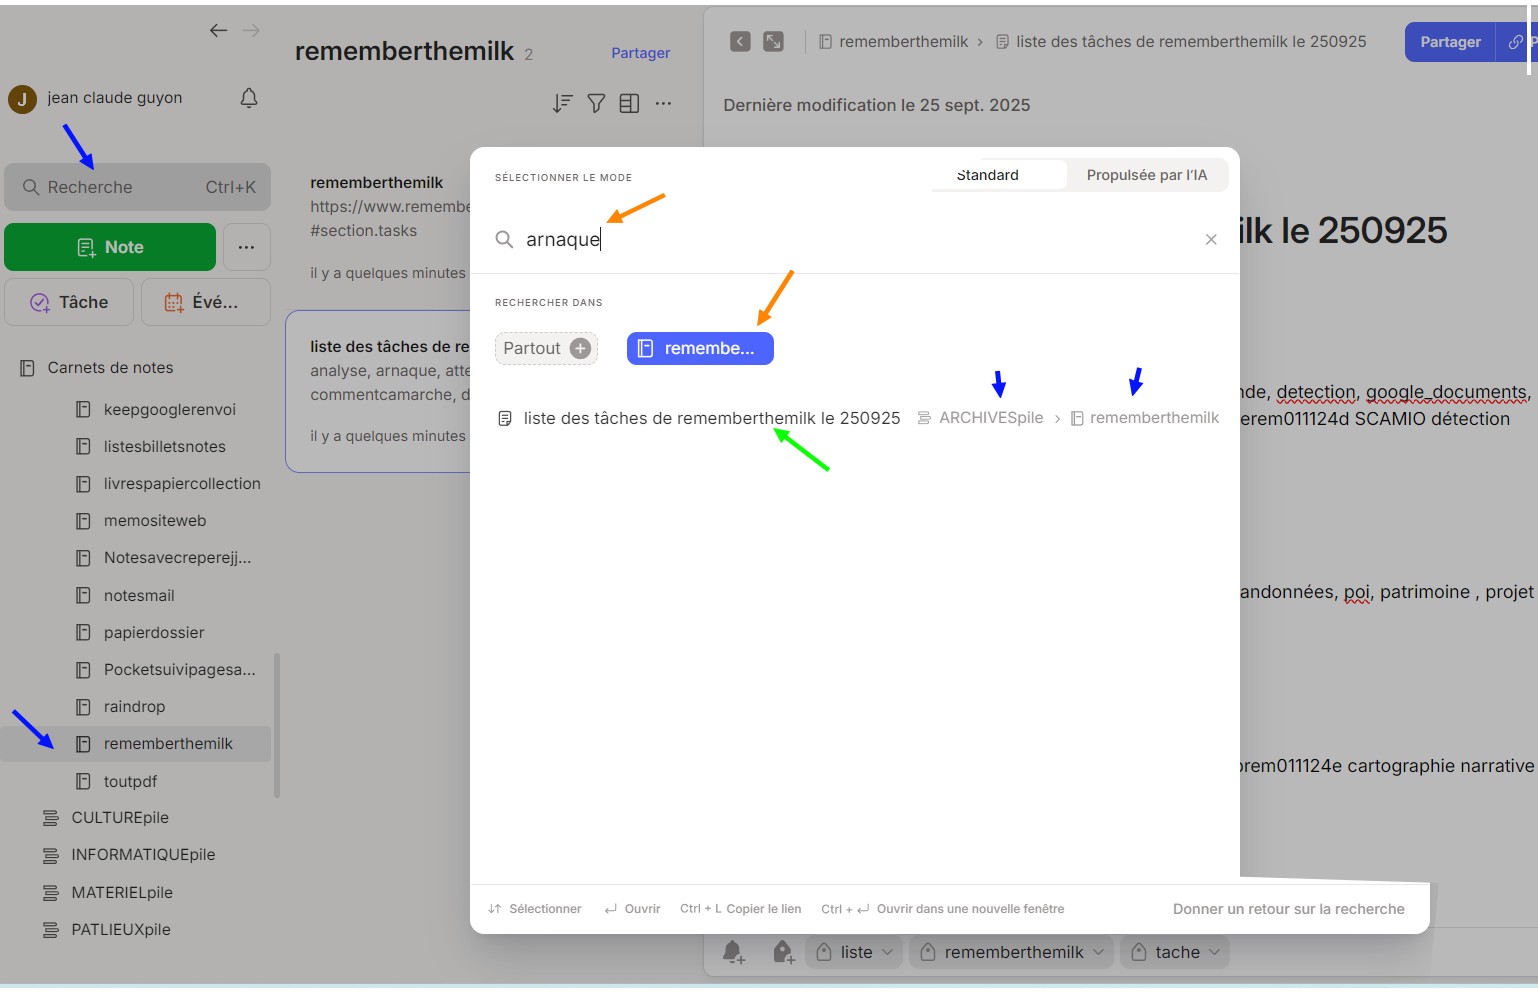The width and height of the screenshot is (1538, 996).
Task: Click the orange J account avatar
Action: tap(22, 99)
